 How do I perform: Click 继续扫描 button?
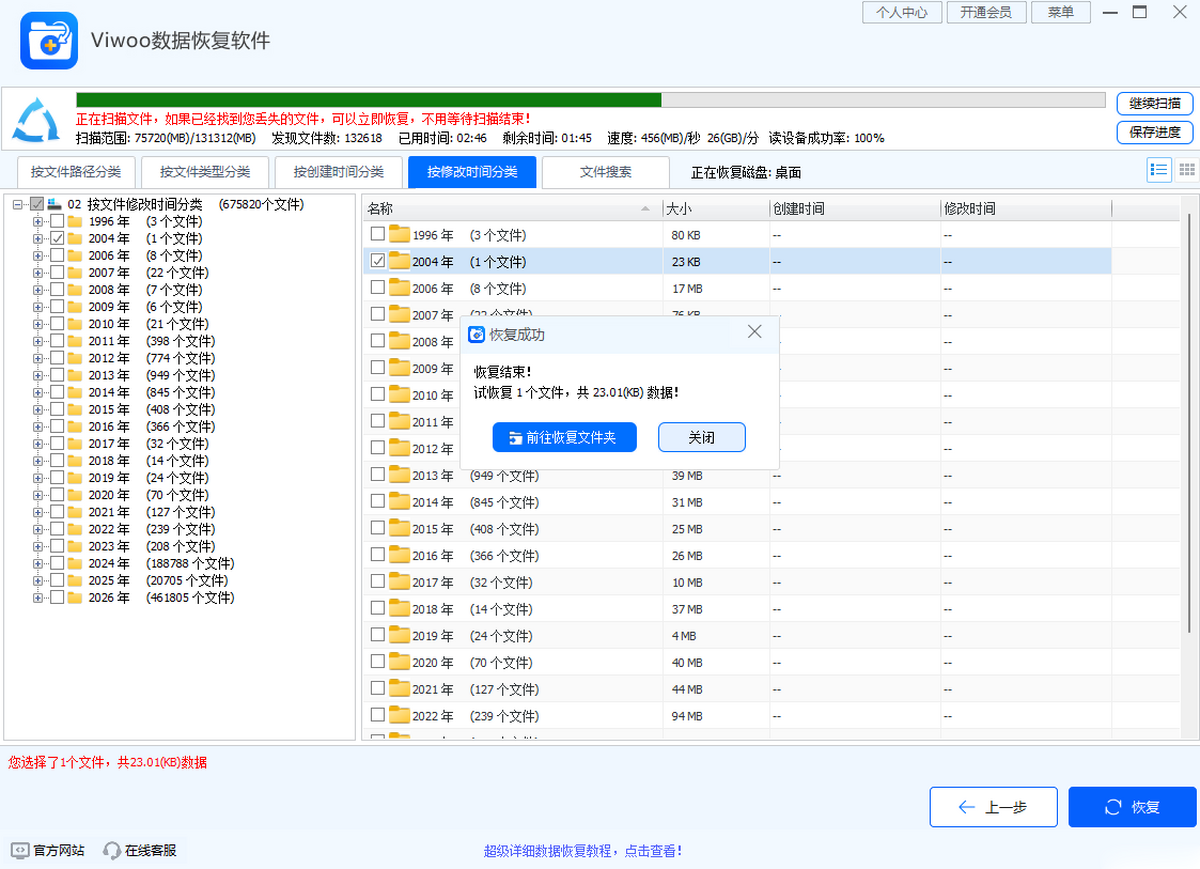click(1155, 103)
